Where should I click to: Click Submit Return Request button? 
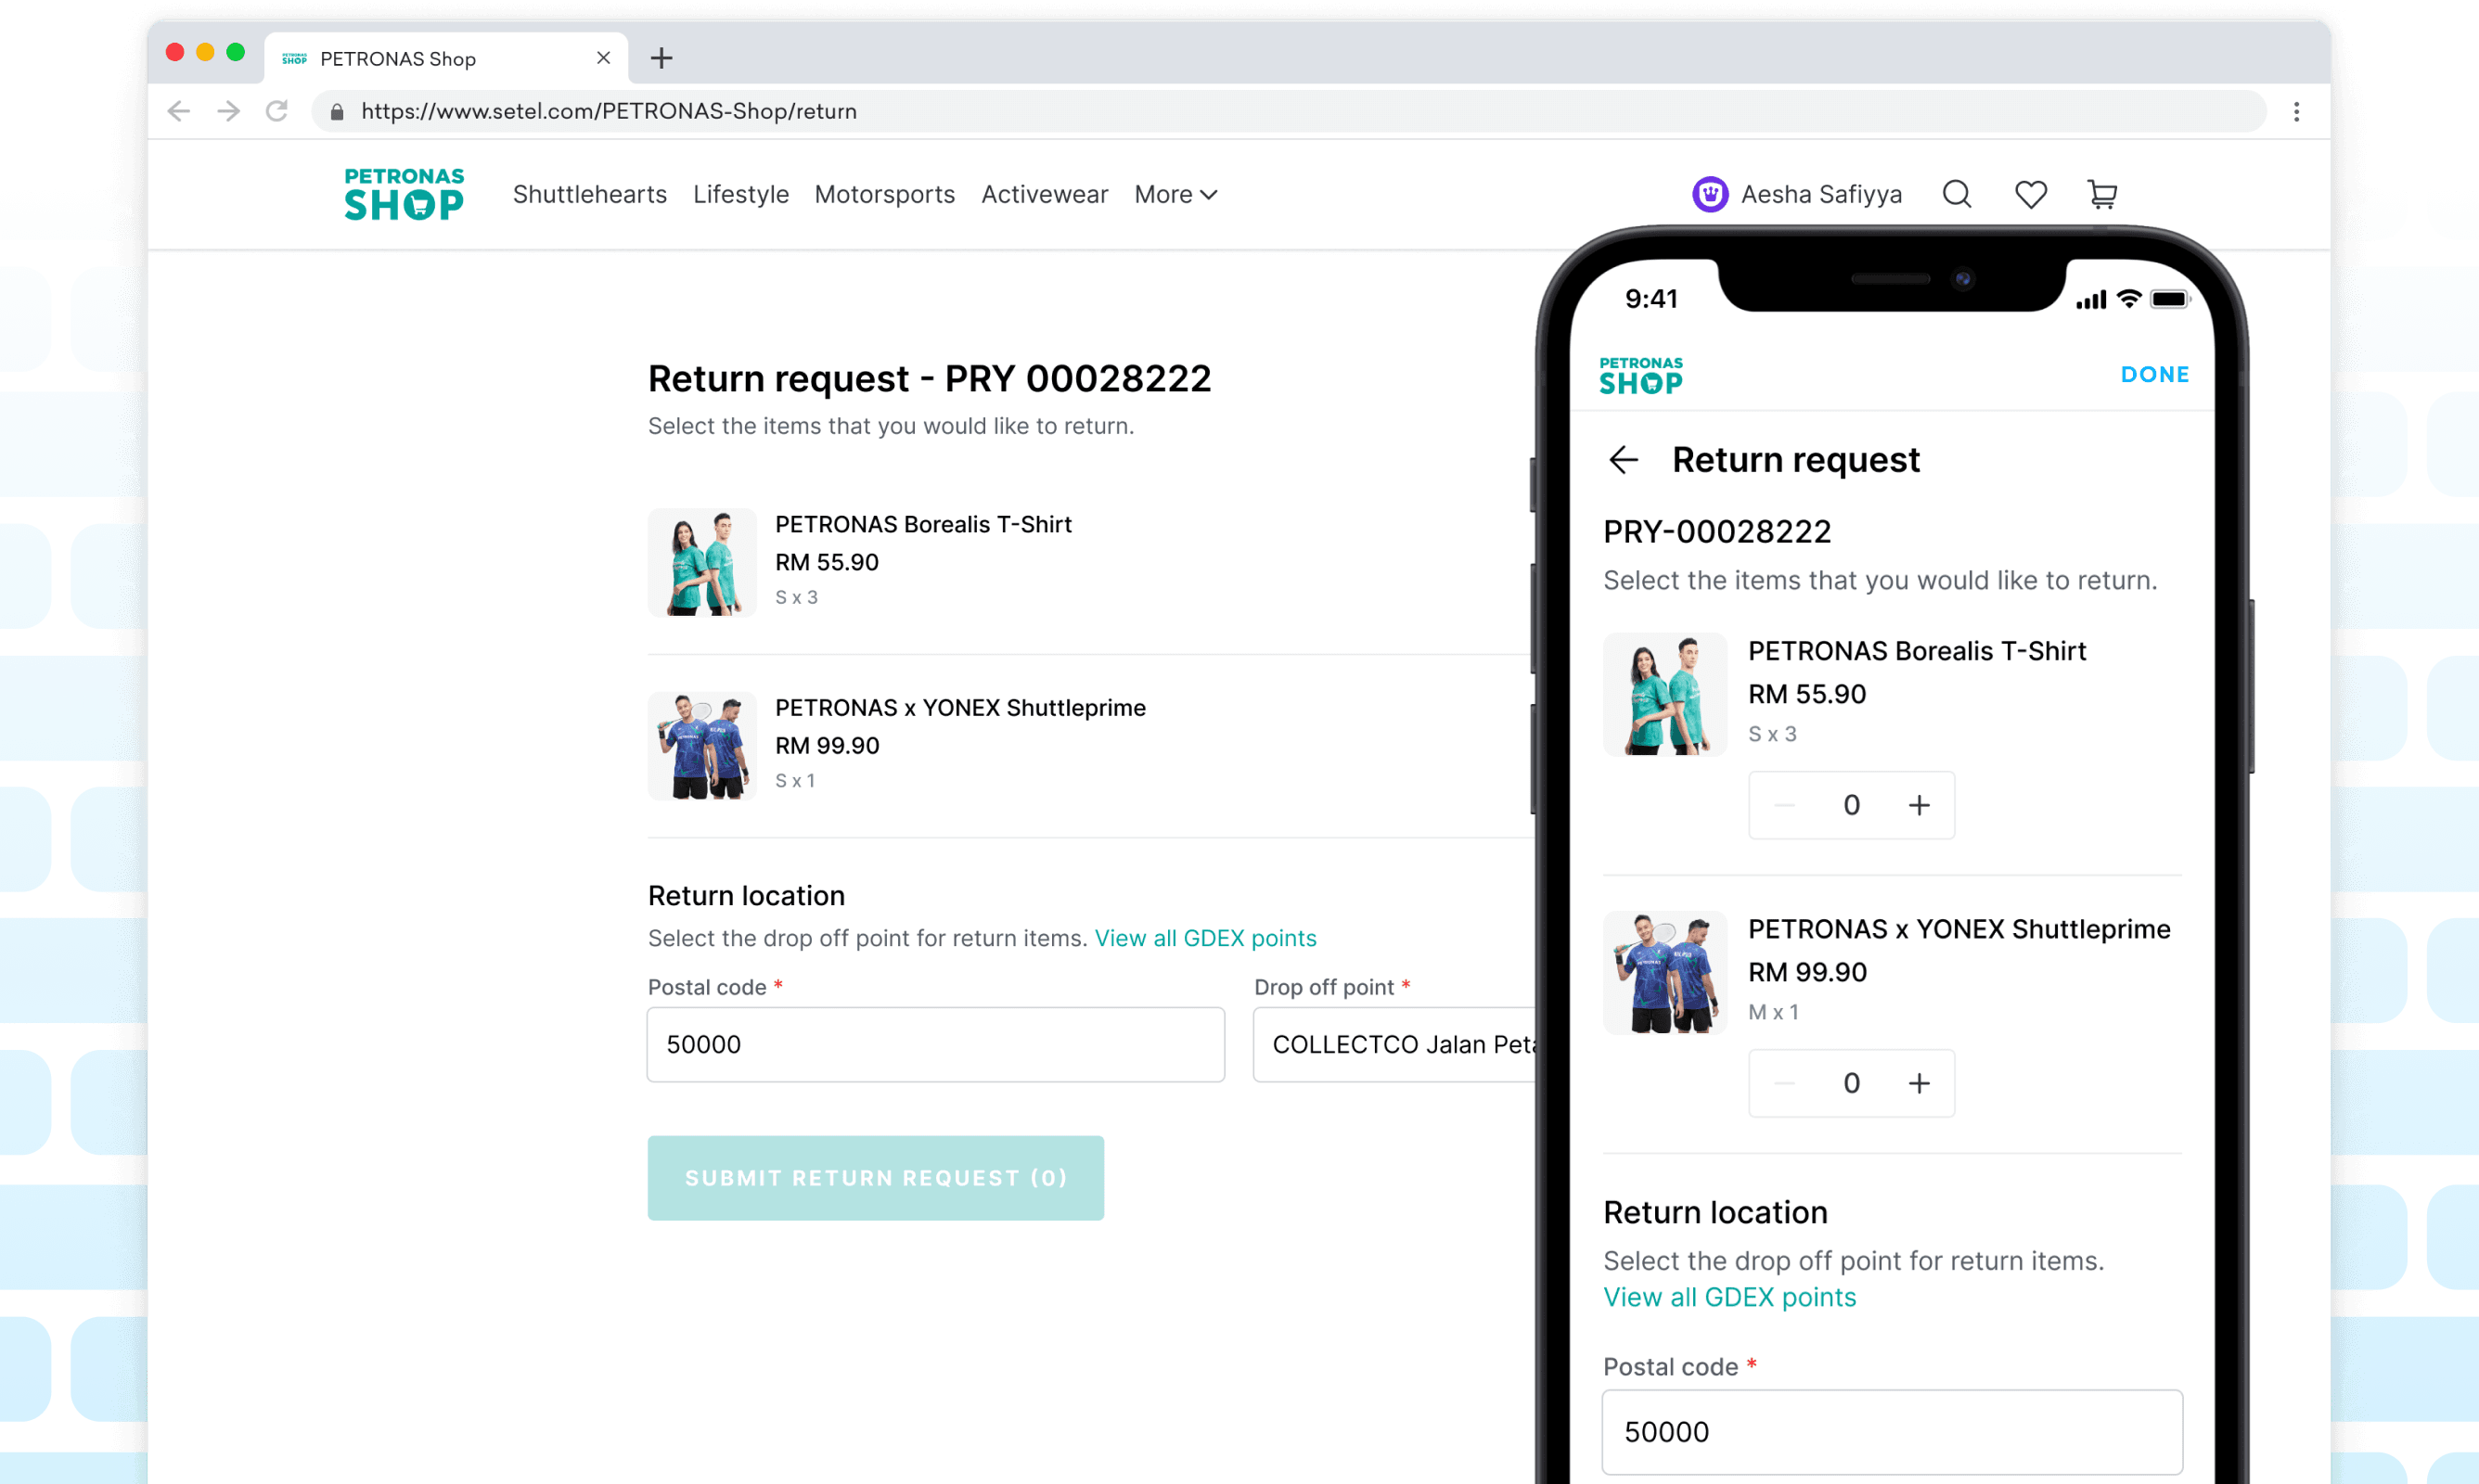pos(875,1177)
